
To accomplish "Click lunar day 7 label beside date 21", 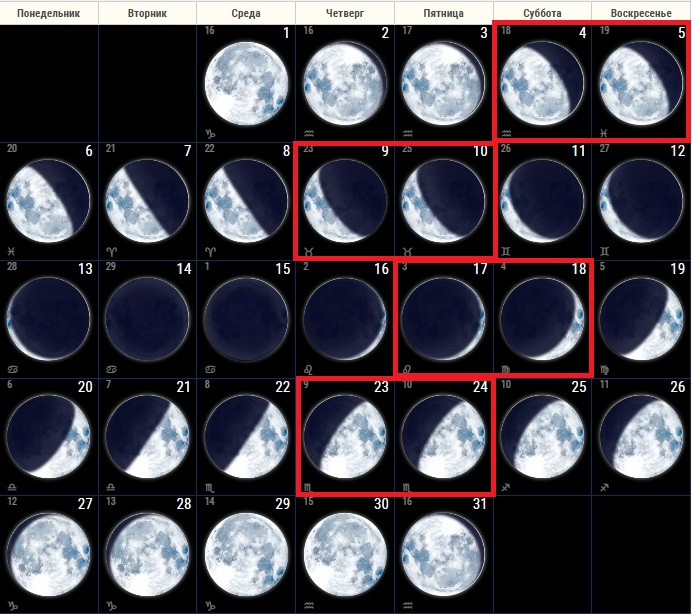I will coord(109,384).
